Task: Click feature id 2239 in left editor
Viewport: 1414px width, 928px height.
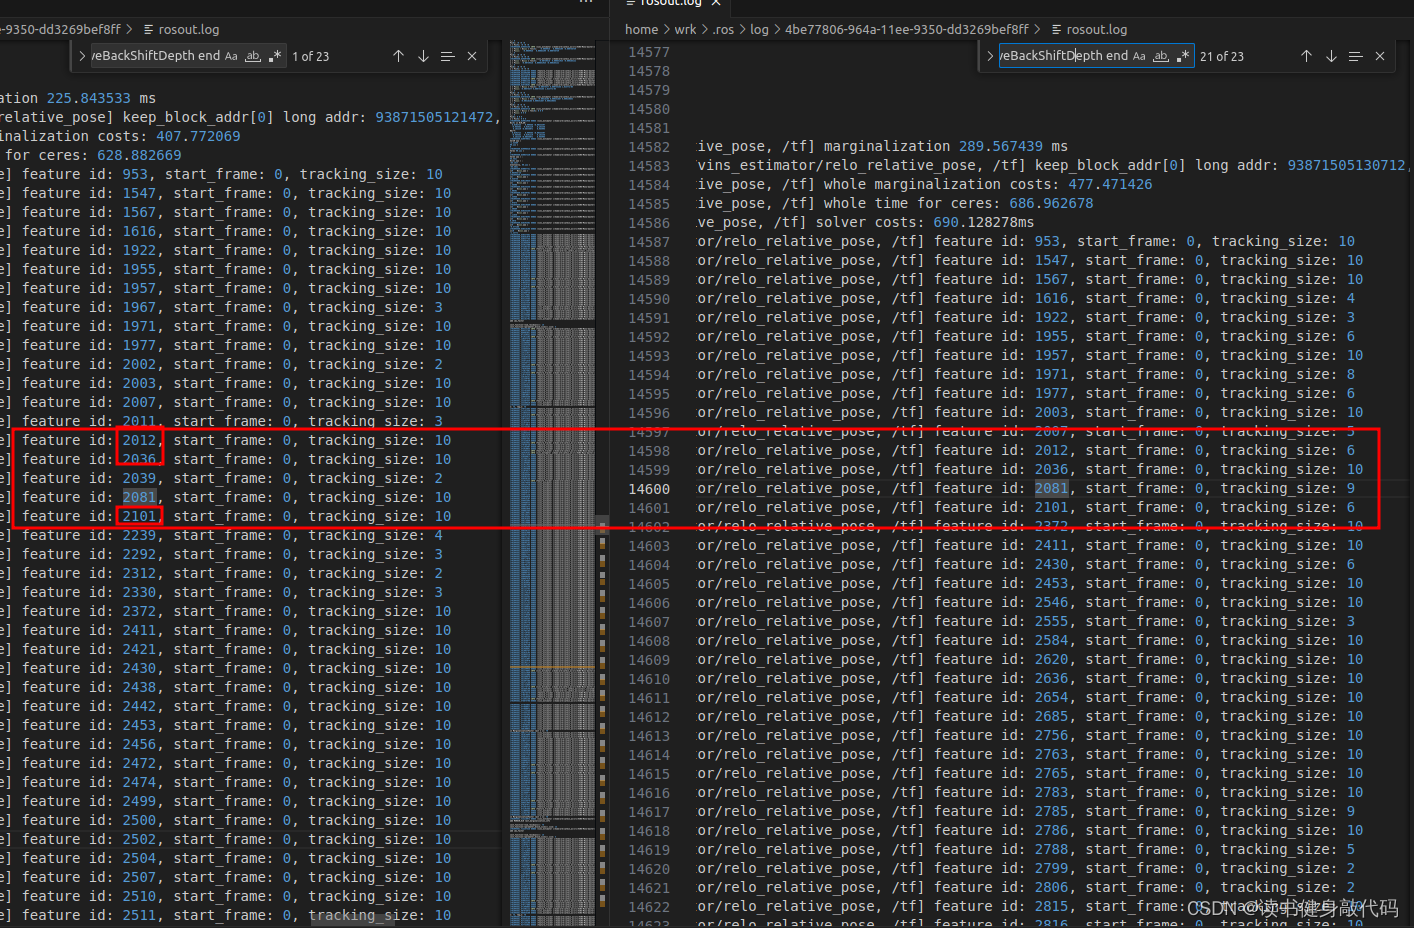Action: 139,535
